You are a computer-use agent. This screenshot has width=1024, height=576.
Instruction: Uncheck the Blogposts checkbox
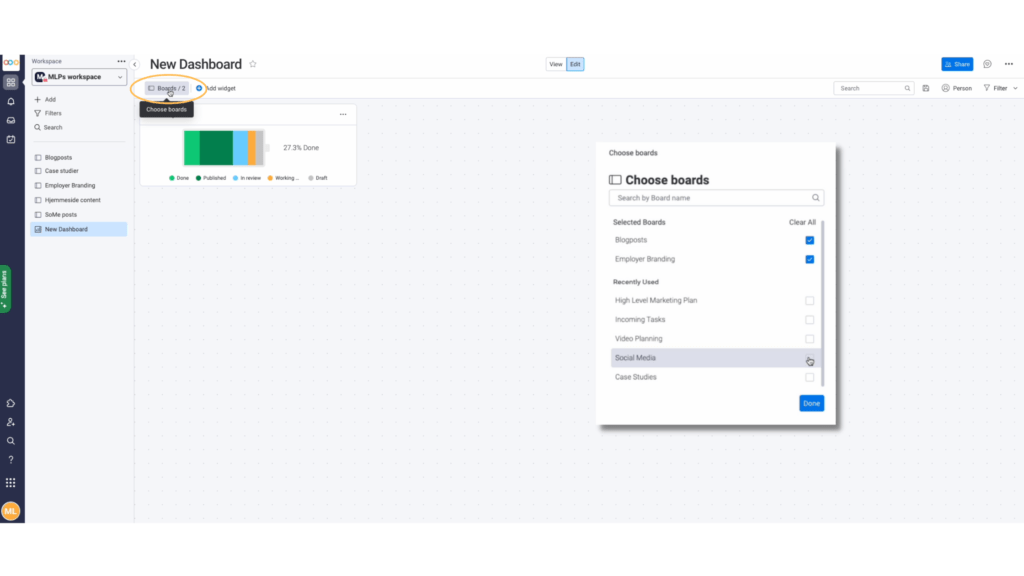pyautogui.click(x=809, y=240)
